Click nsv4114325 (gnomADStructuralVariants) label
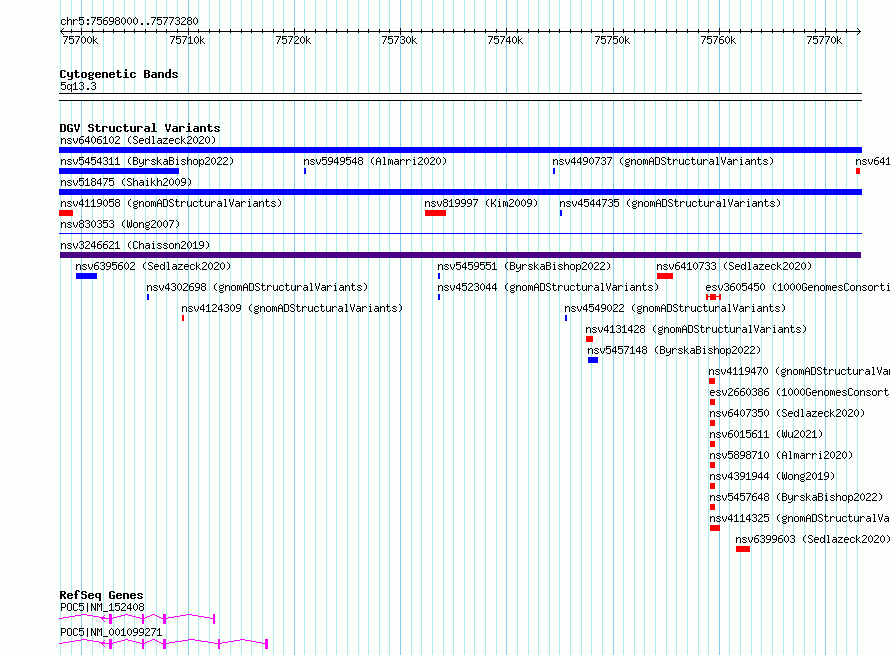Viewport: 890px width, 655px height. coord(800,518)
